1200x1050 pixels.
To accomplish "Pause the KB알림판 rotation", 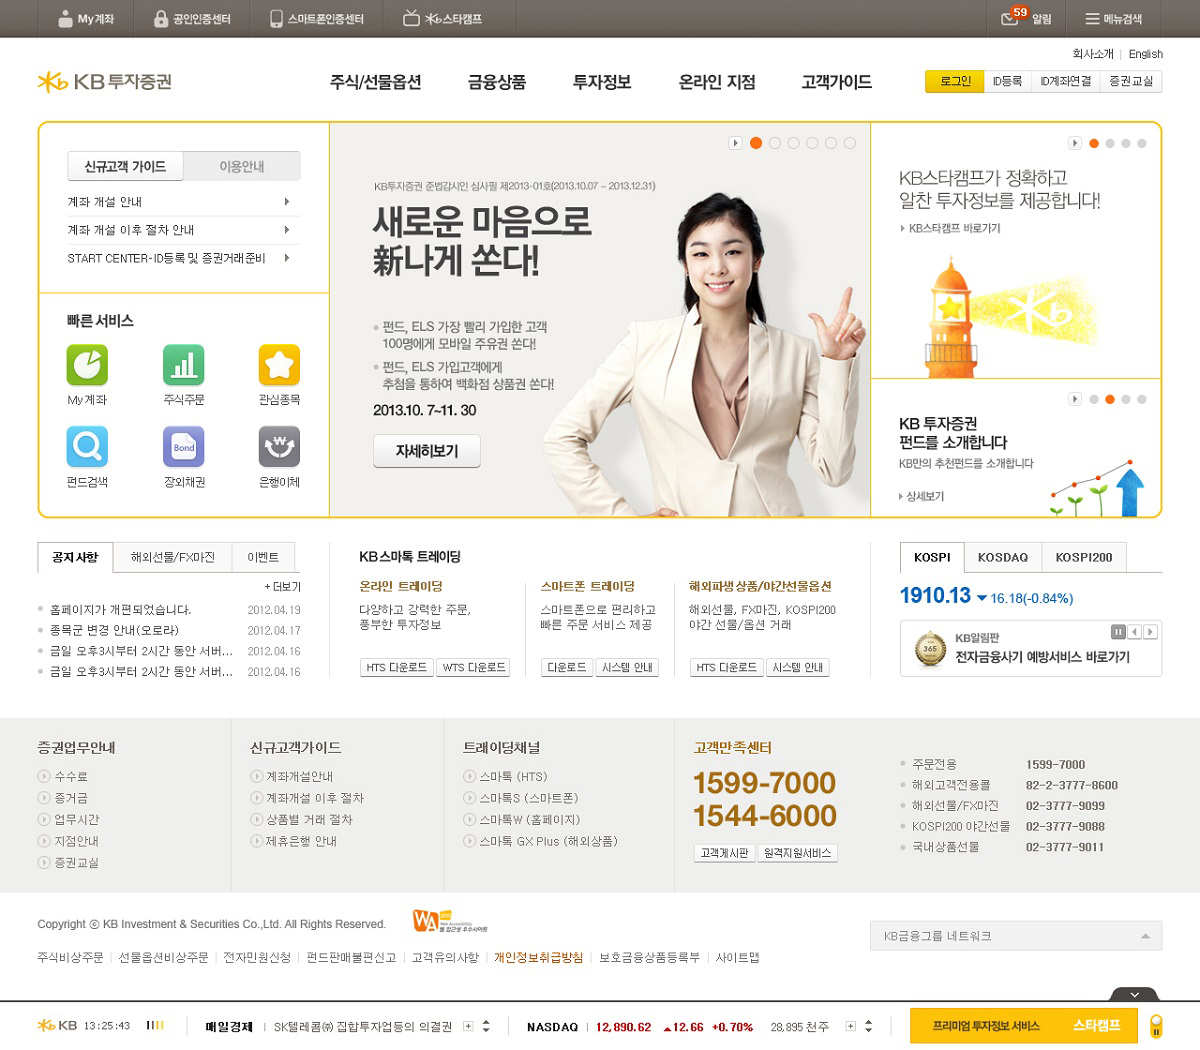I will tap(1118, 632).
